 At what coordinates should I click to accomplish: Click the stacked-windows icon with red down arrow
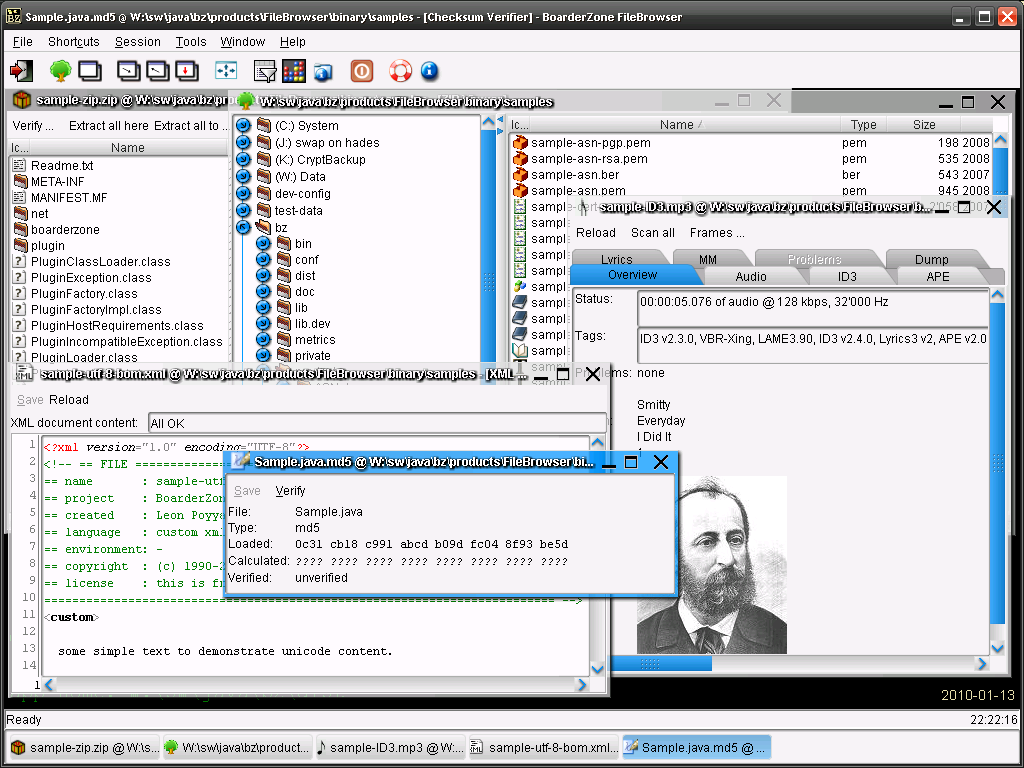[187, 71]
